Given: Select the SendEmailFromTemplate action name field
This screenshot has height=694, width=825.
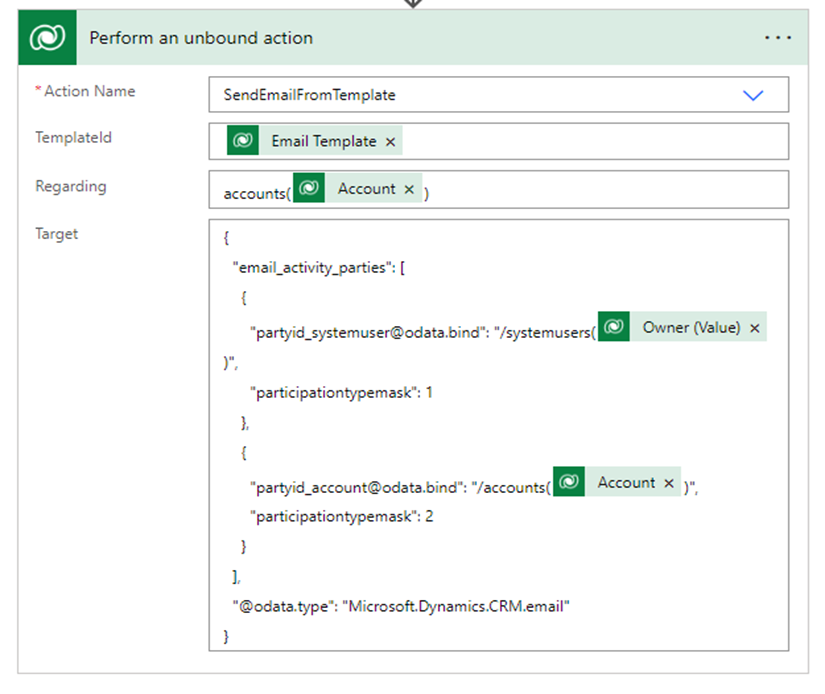Looking at the screenshot, I should pyautogui.click(x=450, y=95).
